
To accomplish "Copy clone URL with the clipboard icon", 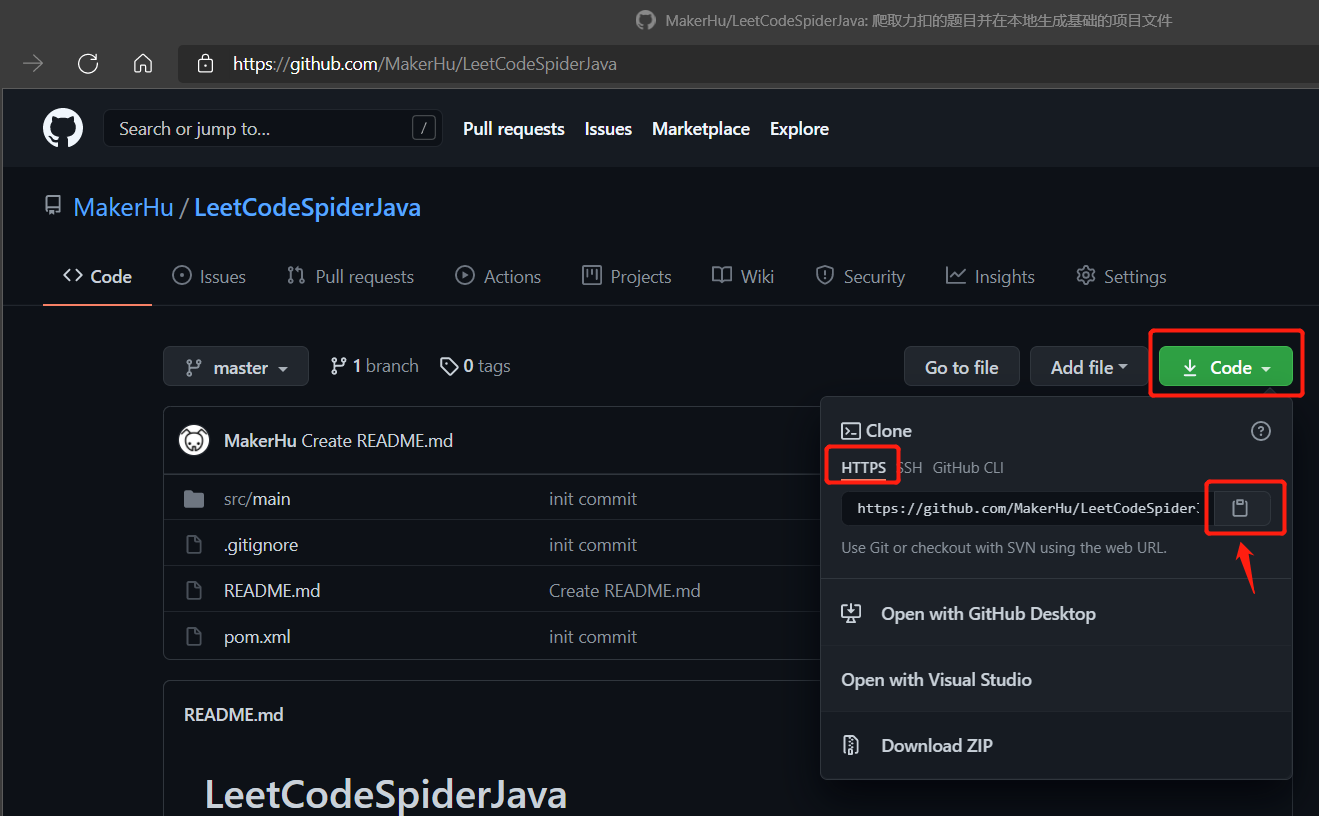I will pos(1240,508).
